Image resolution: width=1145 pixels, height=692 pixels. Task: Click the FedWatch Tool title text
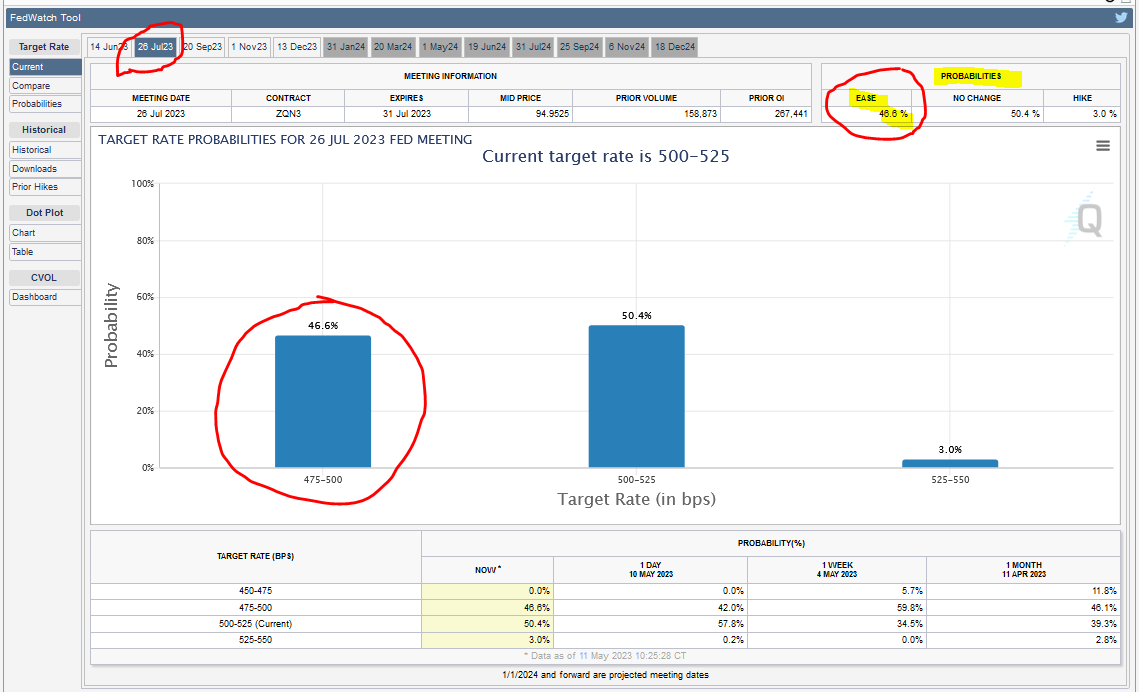[45, 18]
